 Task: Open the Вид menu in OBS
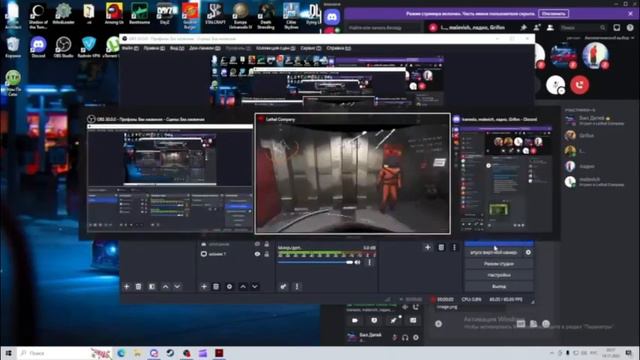point(177,48)
